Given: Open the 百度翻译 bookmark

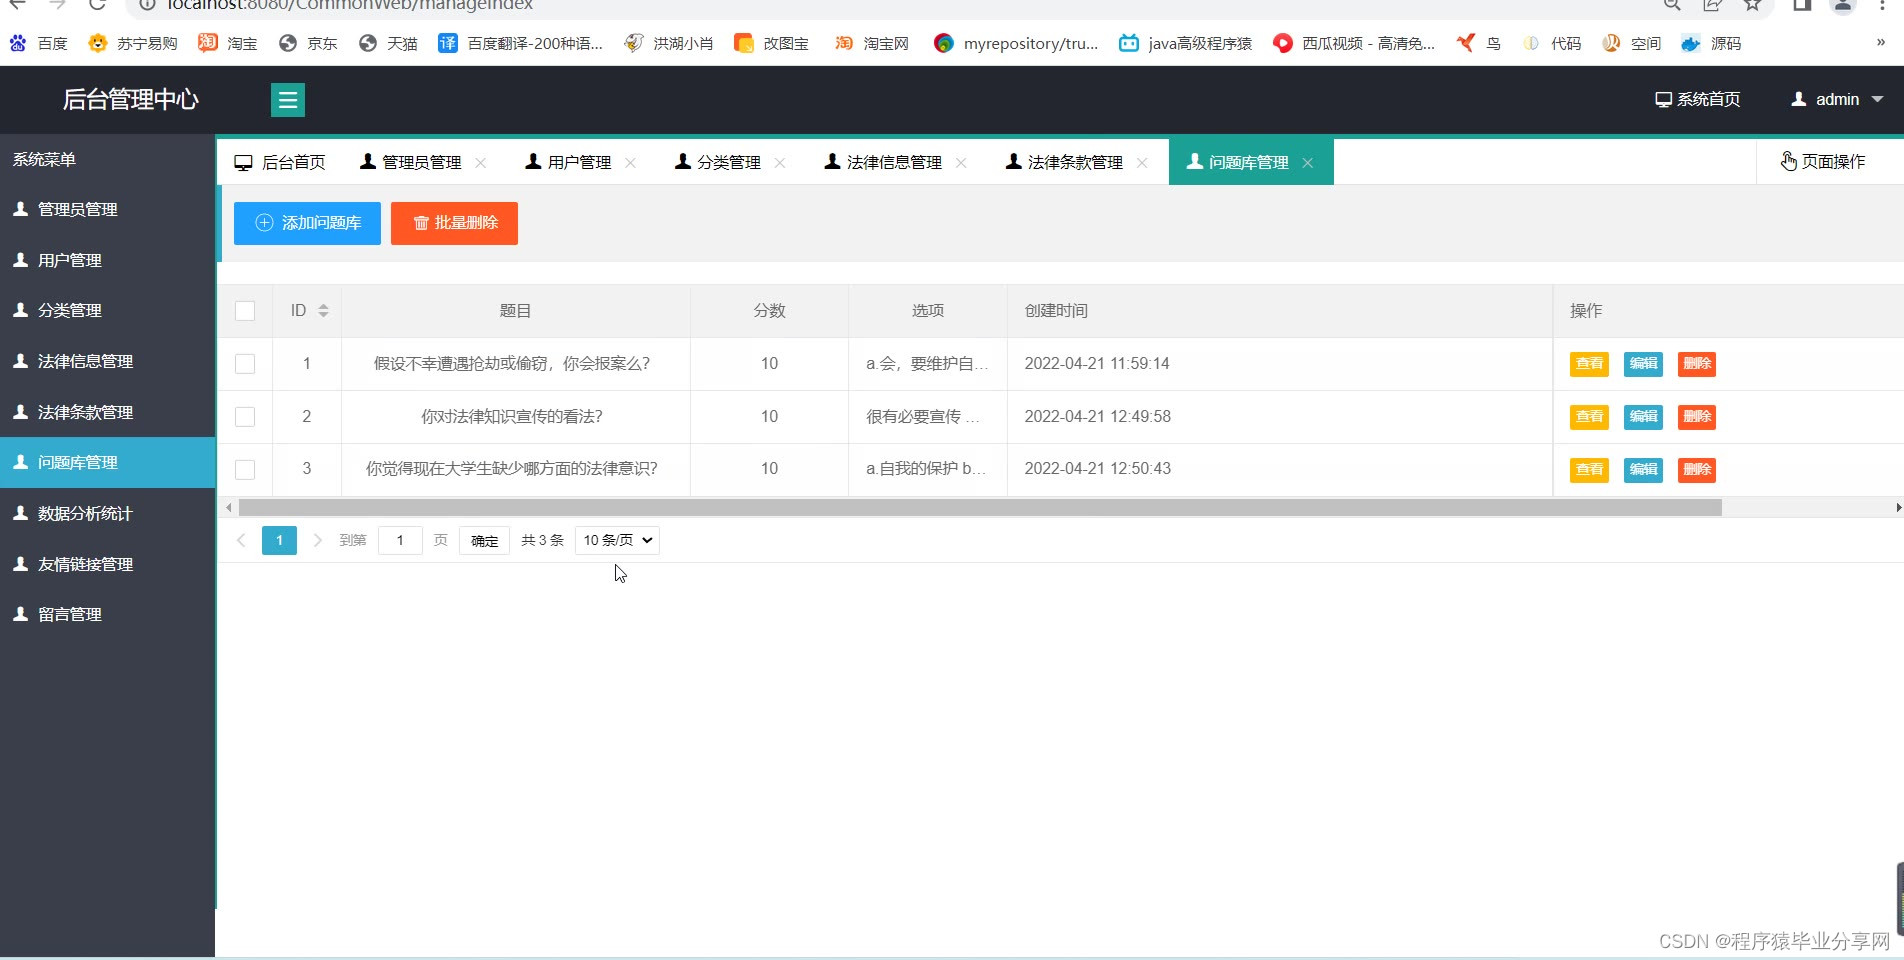Looking at the screenshot, I should click(x=521, y=43).
